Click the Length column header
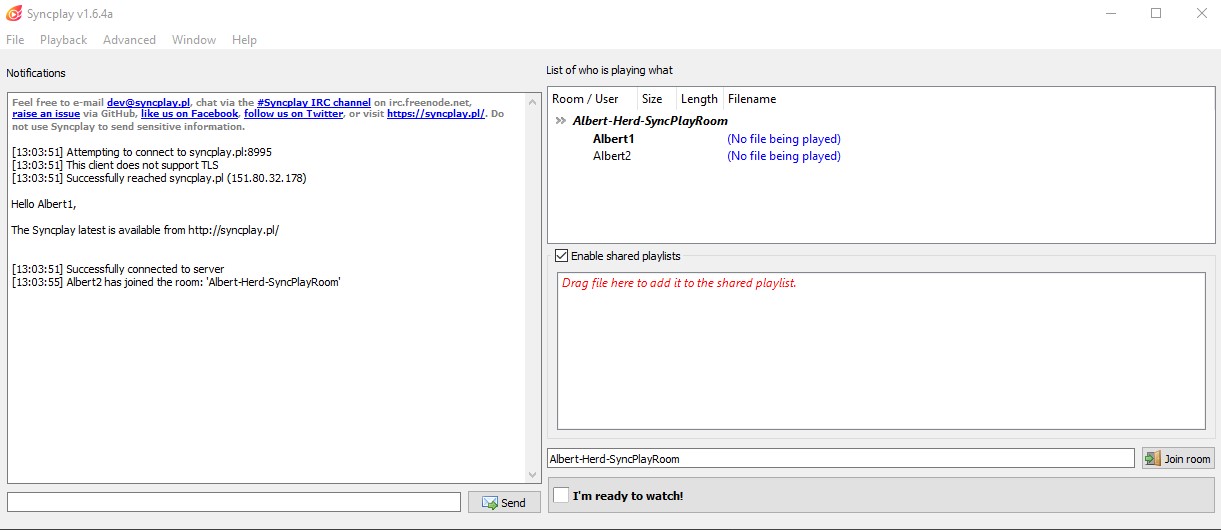This screenshot has width=1221, height=530. (x=699, y=99)
